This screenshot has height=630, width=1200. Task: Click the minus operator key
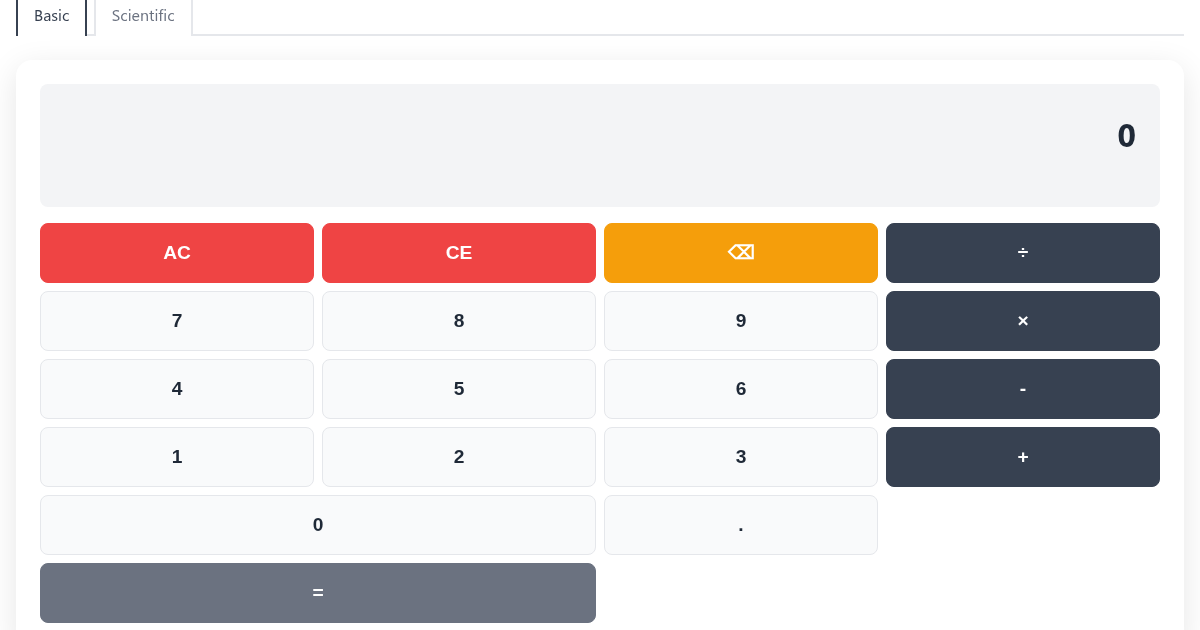[x=1022, y=389]
